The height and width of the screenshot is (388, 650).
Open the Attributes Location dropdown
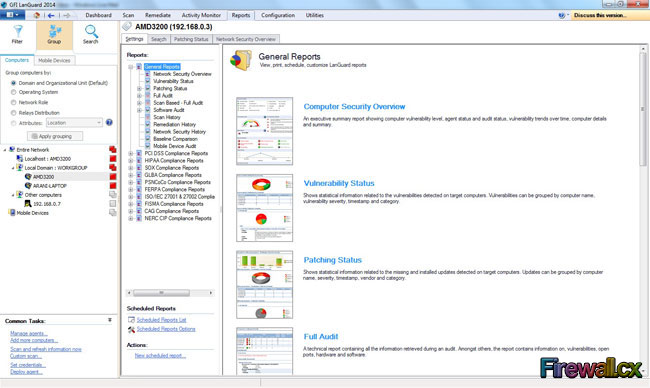[74, 123]
